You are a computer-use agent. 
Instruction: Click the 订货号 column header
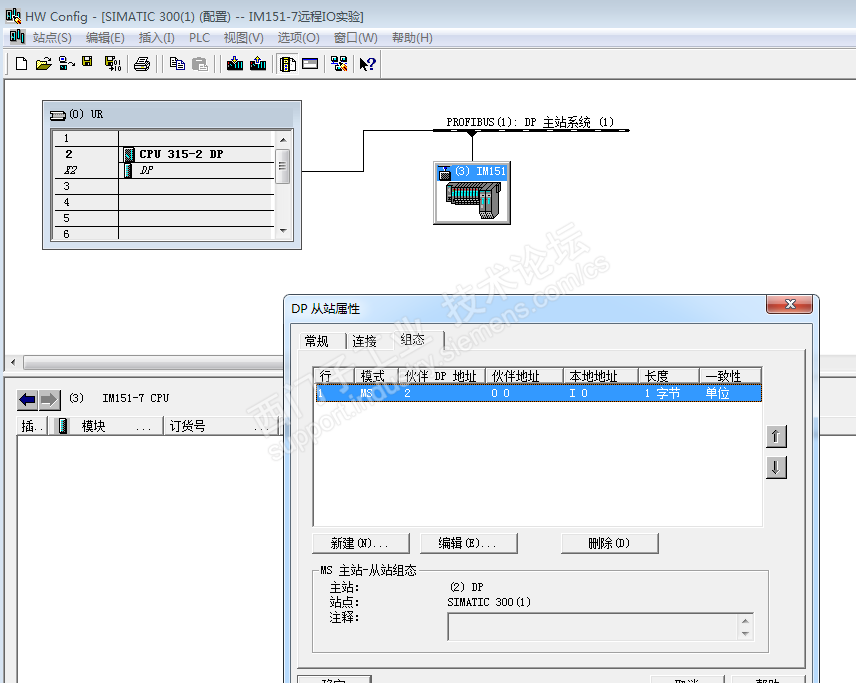coord(220,426)
